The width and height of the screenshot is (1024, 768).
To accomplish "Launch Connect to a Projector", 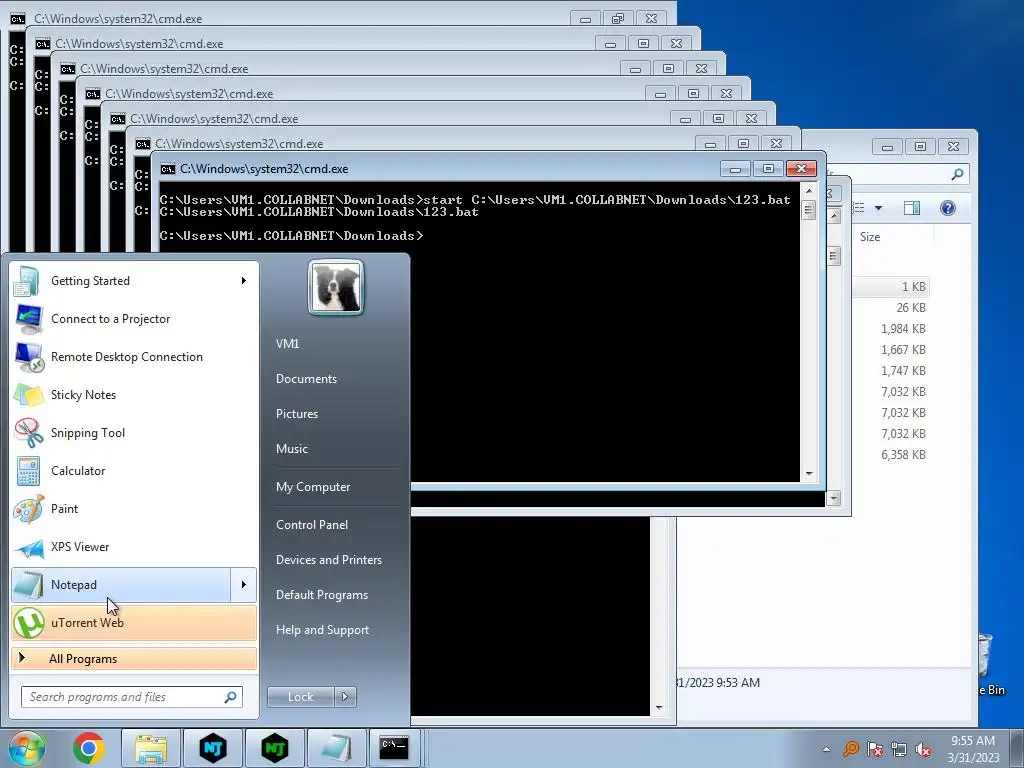I will tap(134, 319).
